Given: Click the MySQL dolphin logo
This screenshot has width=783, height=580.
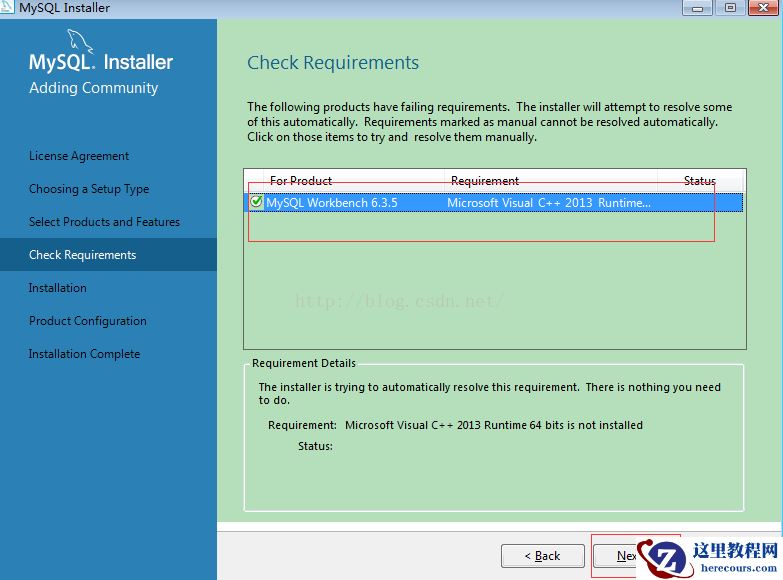Looking at the screenshot, I should coord(81,40).
